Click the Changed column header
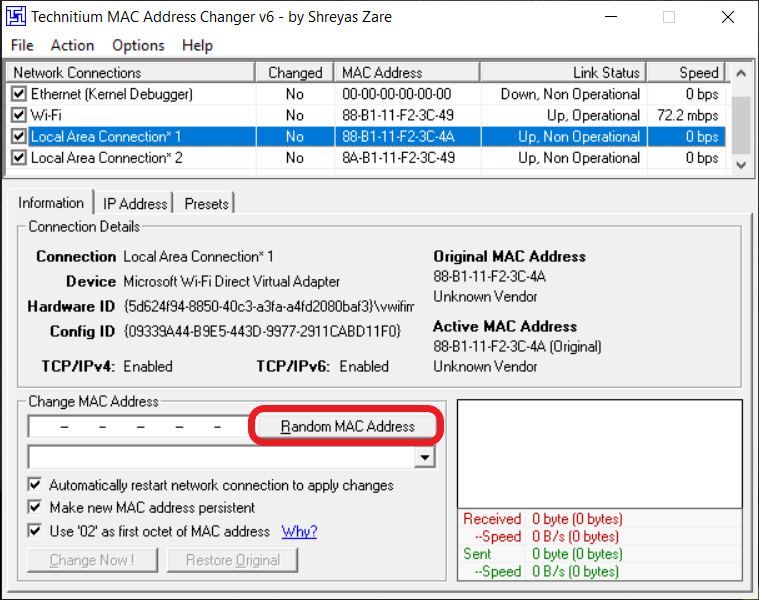This screenshot has width=759, height=600. tap(295, 73)
